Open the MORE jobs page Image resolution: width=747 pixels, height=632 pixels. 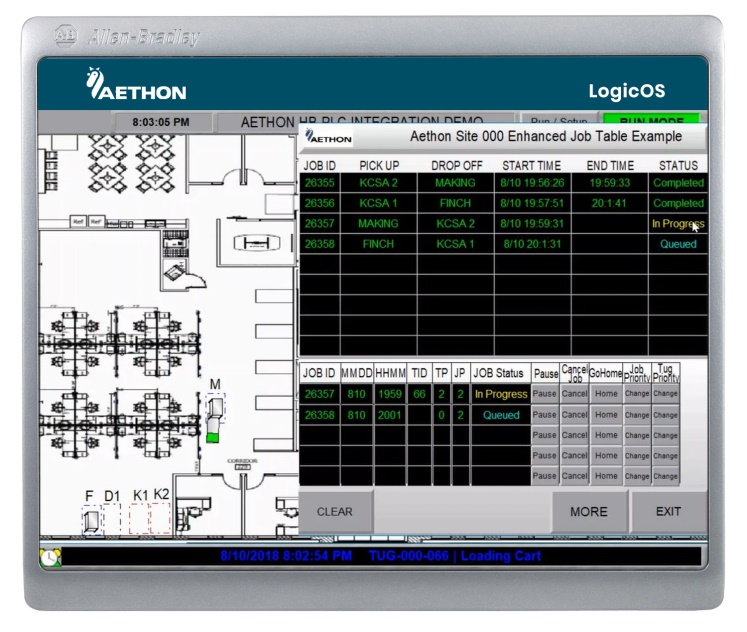[x=589, y=512]
